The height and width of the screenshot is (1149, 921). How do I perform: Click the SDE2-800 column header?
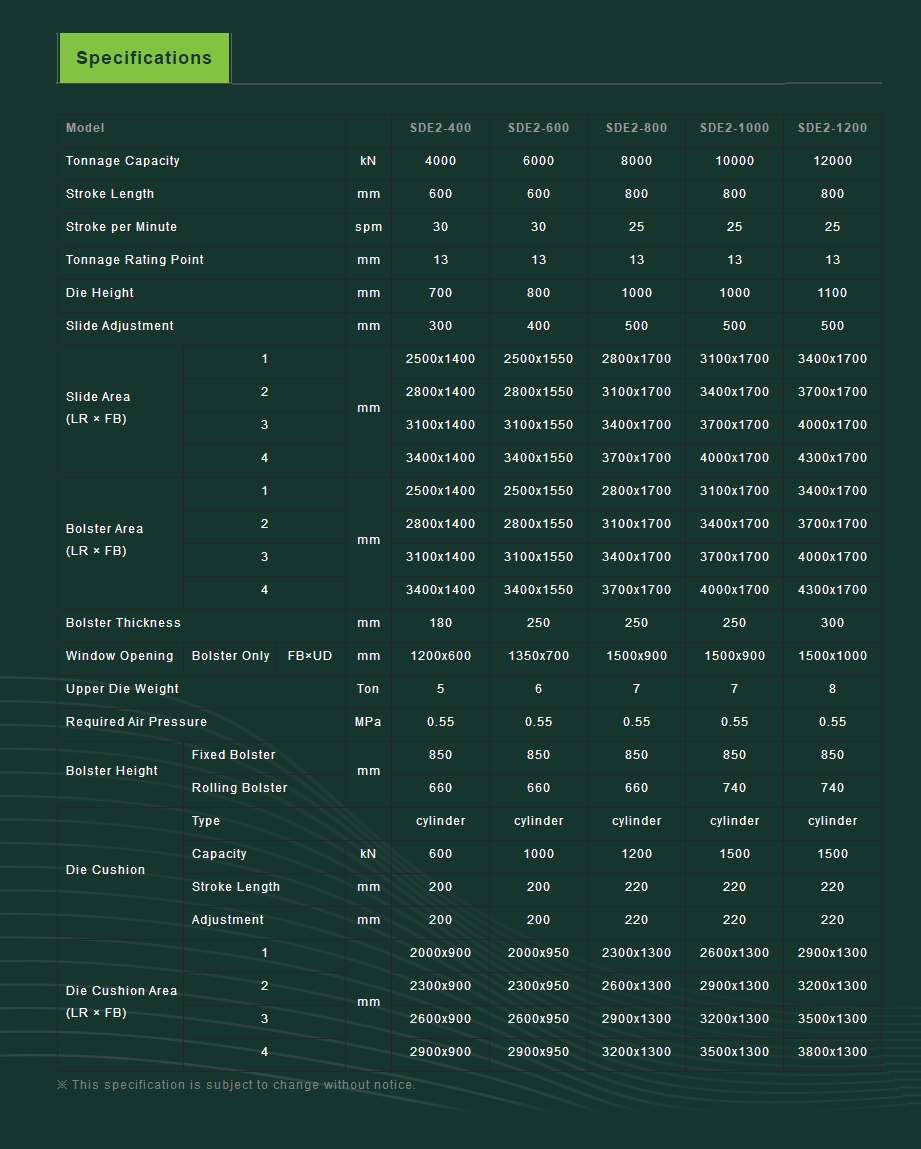636,128
